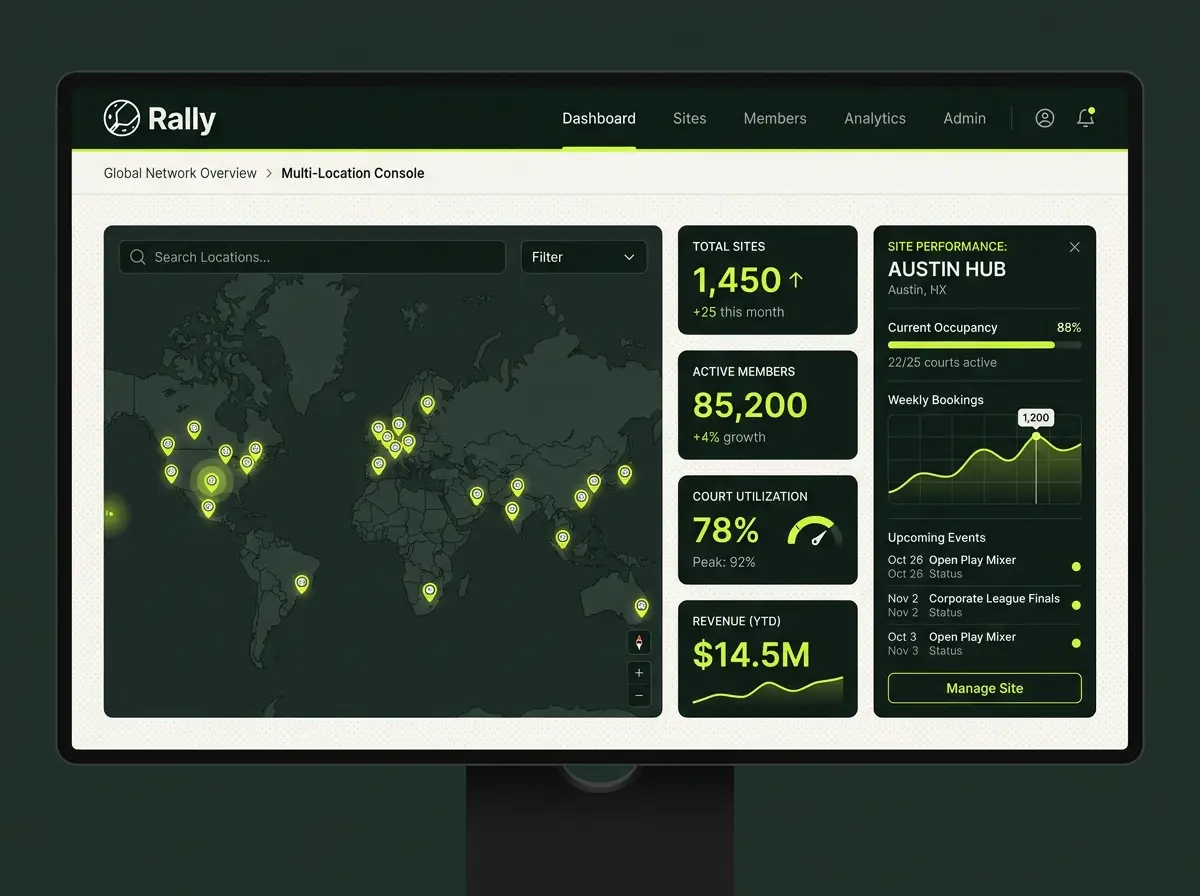
Task: Select the map pin over Indonesia
Action: coord(563,539)
